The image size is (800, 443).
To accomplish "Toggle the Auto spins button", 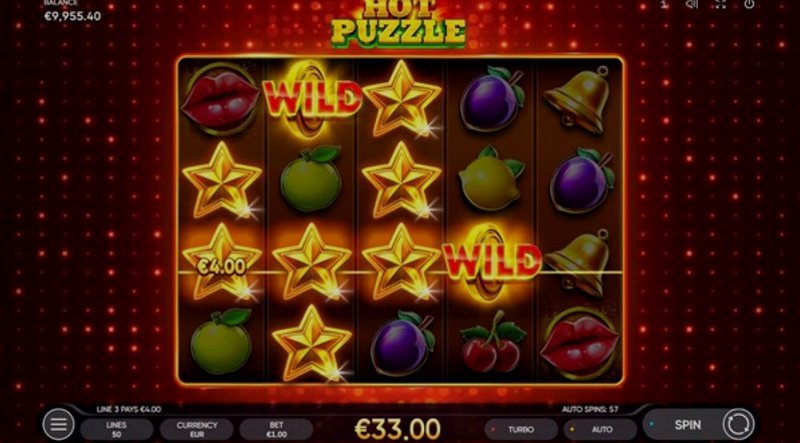I will tap(601, 429).
